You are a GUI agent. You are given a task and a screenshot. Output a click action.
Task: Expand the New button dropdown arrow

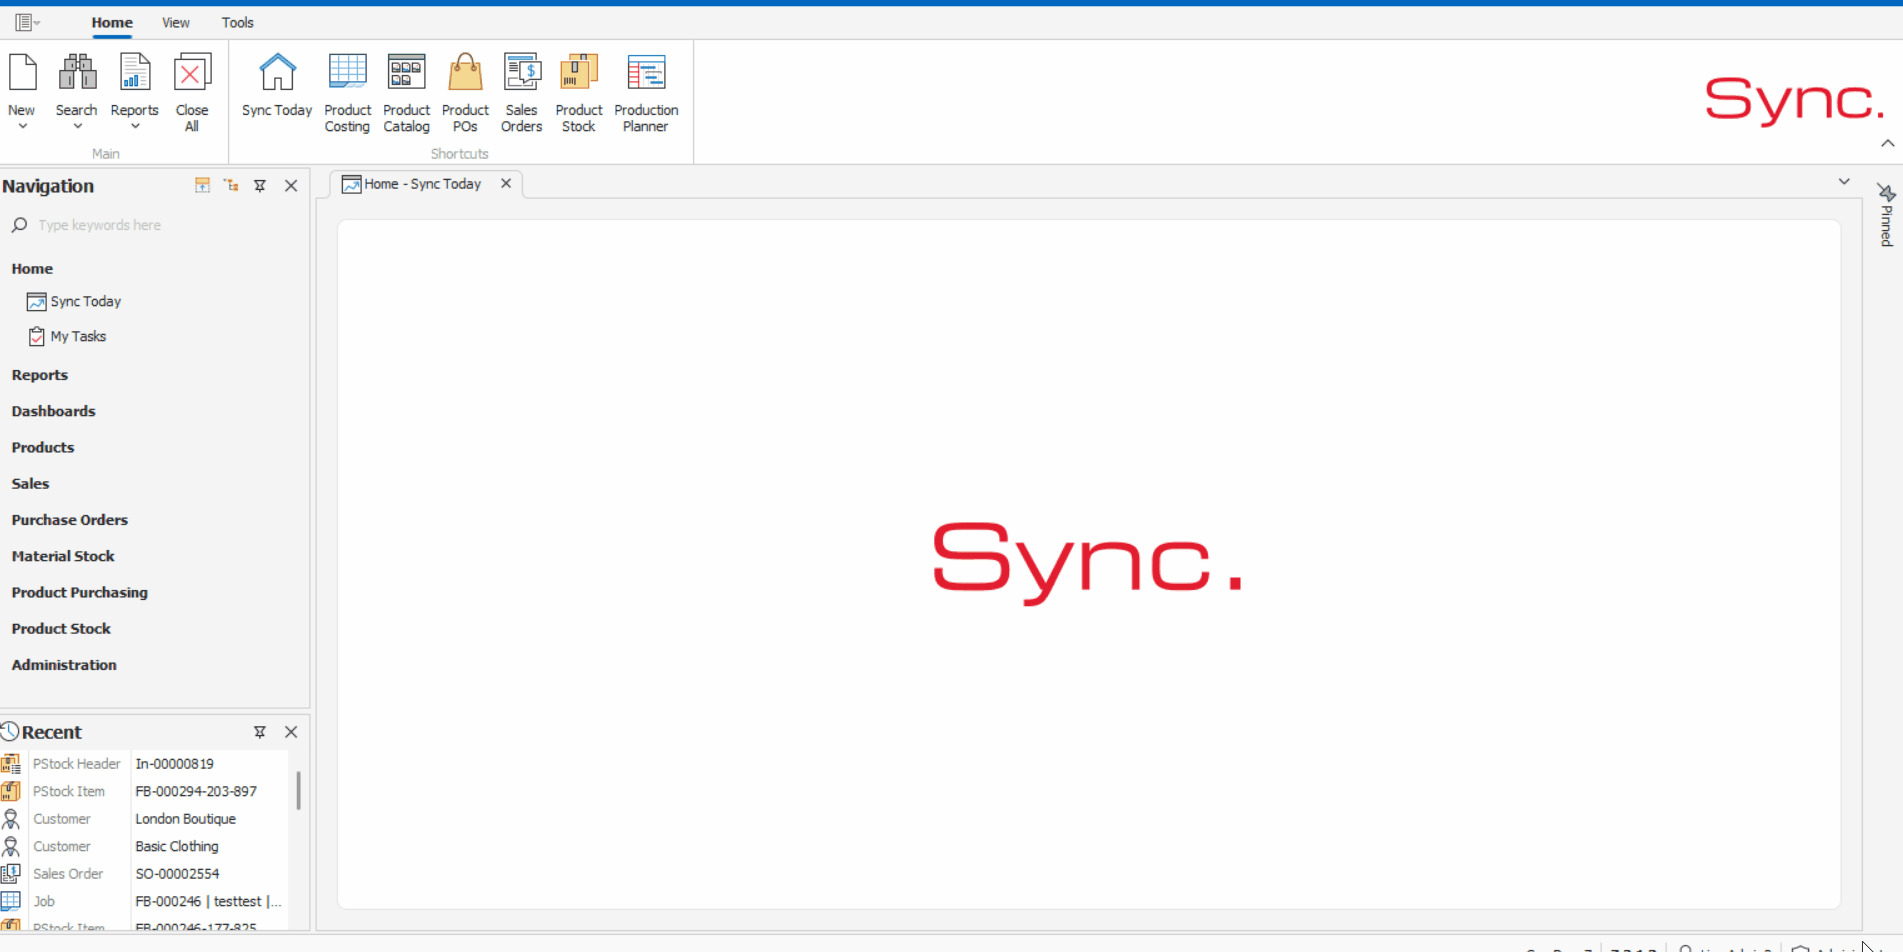click(22, 127)
